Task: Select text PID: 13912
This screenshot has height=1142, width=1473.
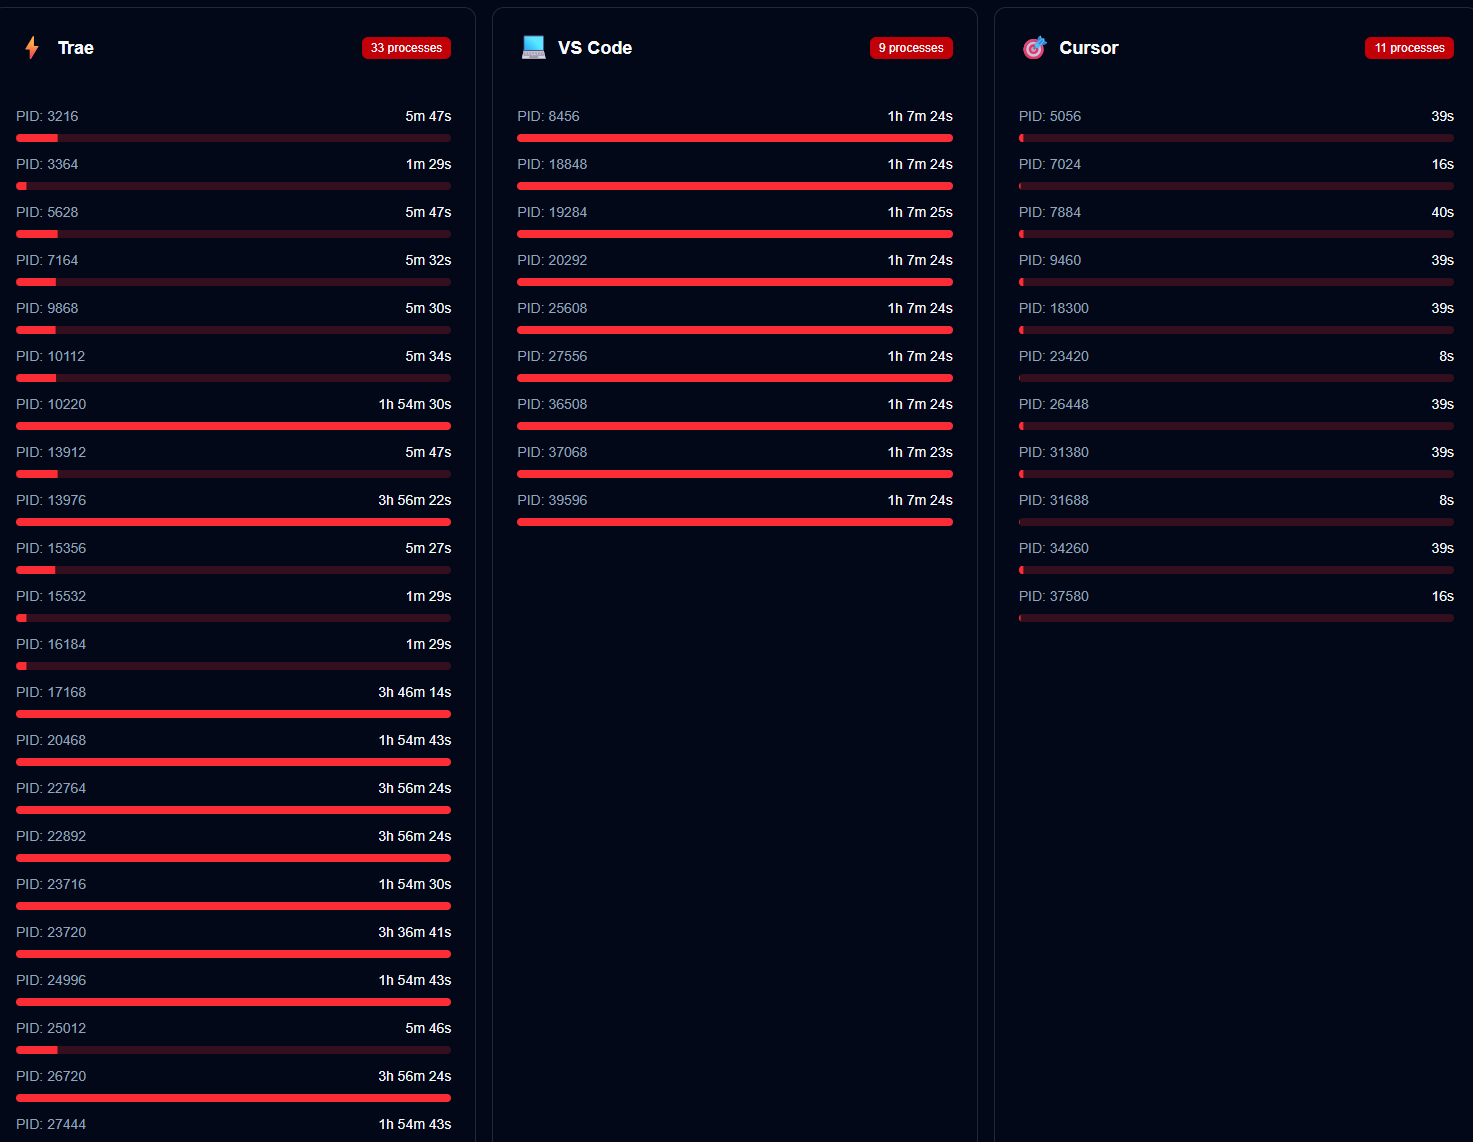Action: coord(51,452)
